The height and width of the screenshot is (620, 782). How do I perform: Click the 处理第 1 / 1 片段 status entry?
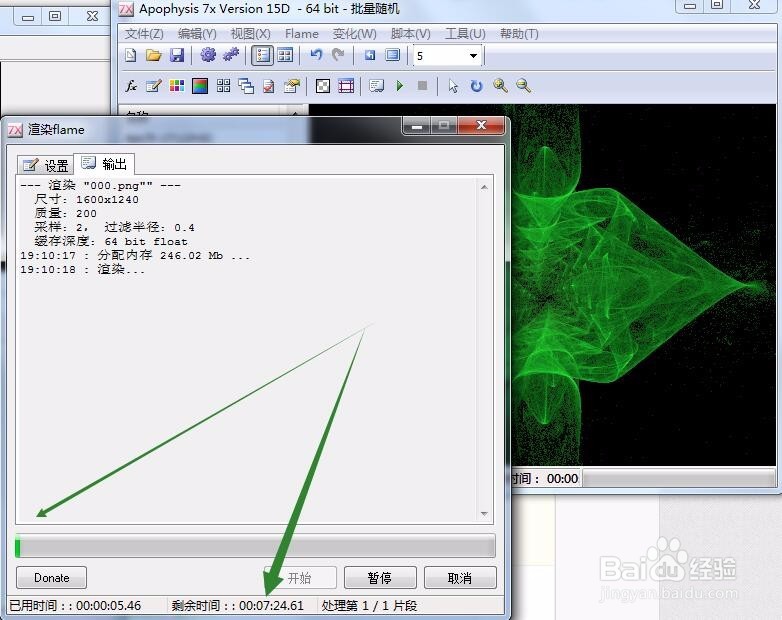(370, 606)
